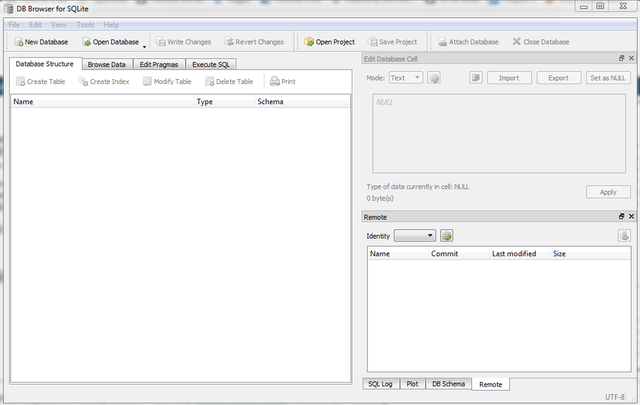Open the File menu
The image size is (640, 405).
coord(14,24)
